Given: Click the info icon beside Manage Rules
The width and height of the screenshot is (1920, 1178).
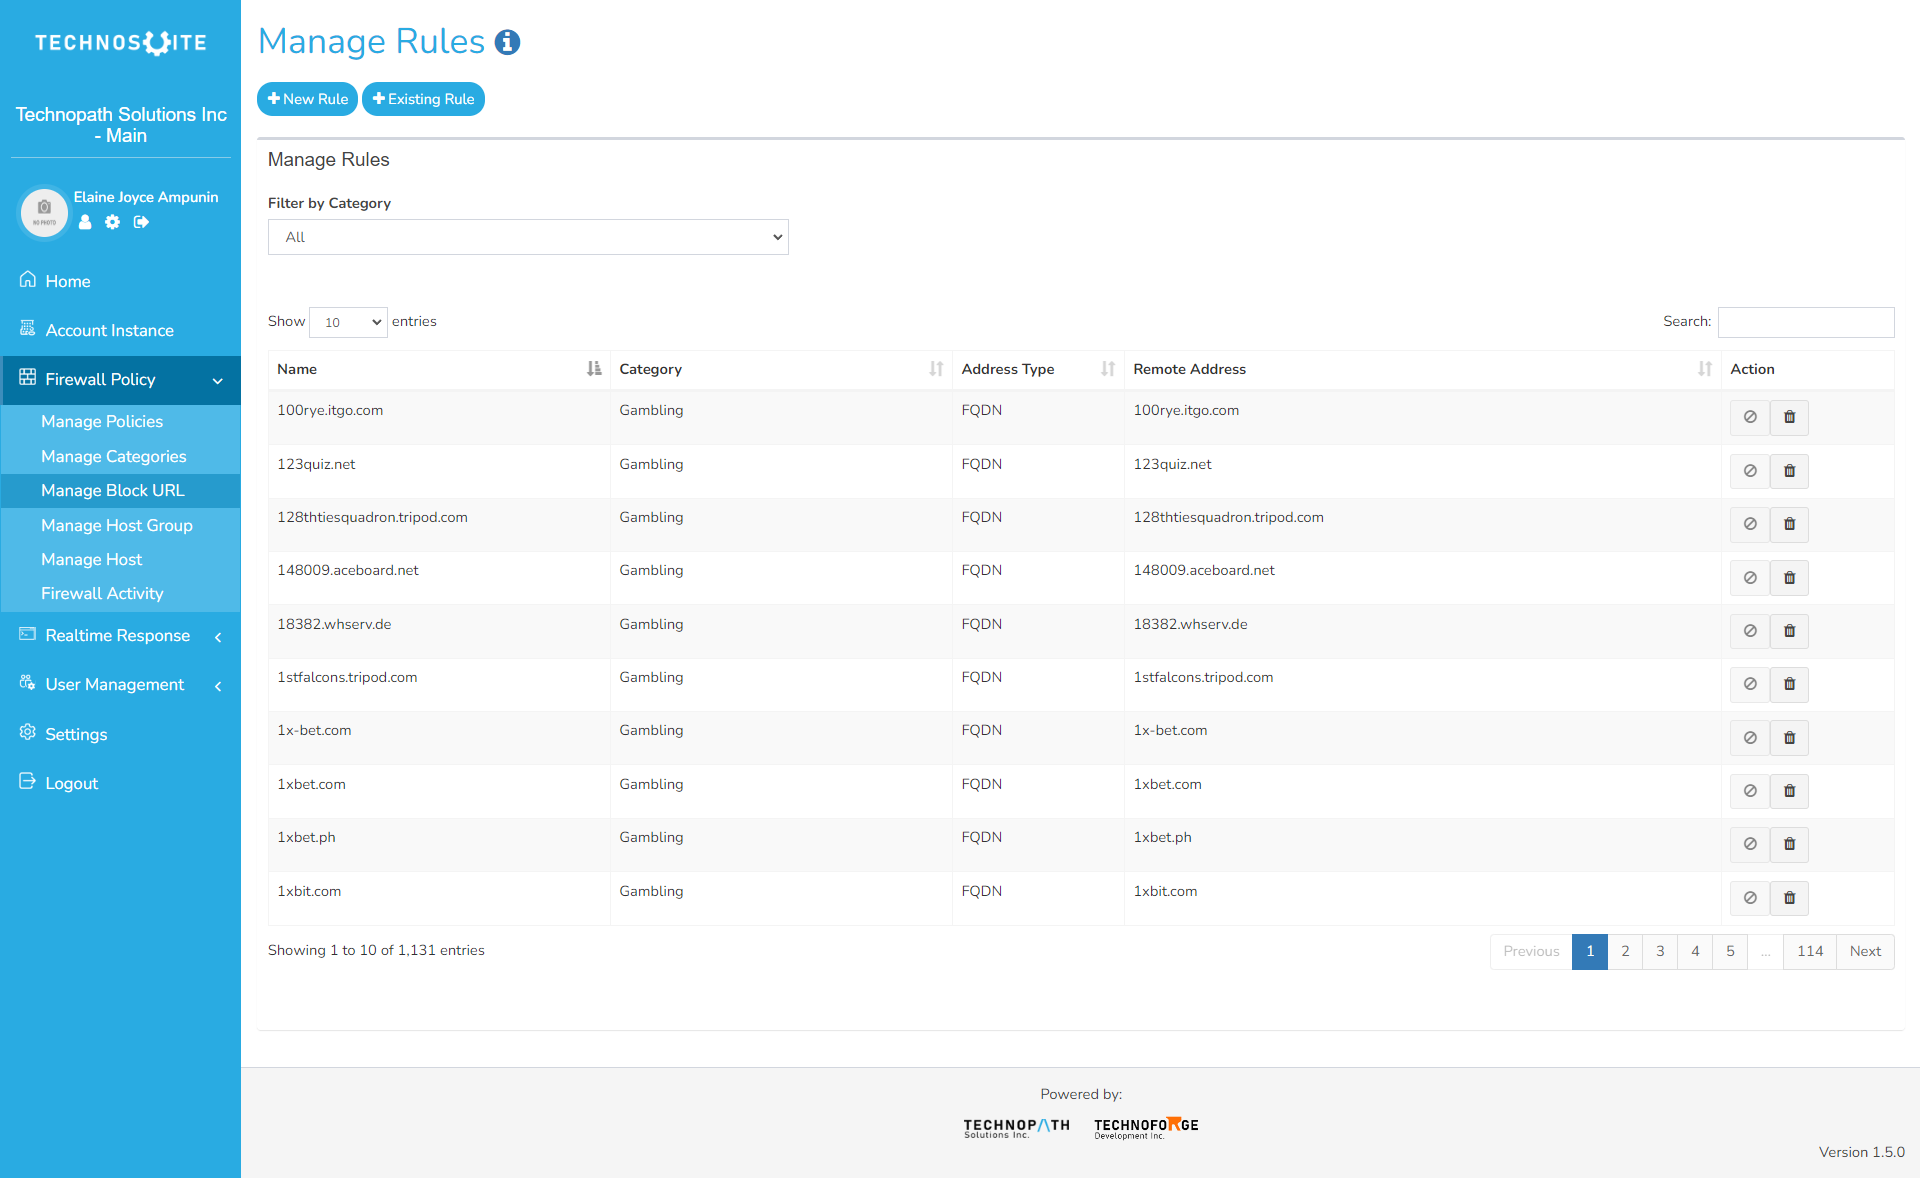Looking at the screenshot, I should point(508,42).
